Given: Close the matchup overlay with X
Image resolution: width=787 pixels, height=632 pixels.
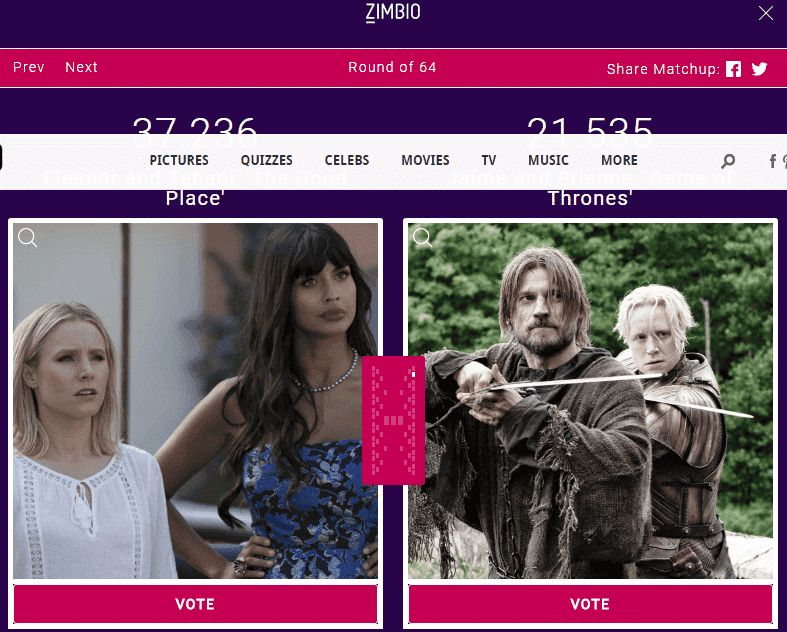Looking at the screenshot, I should point(765,13).
